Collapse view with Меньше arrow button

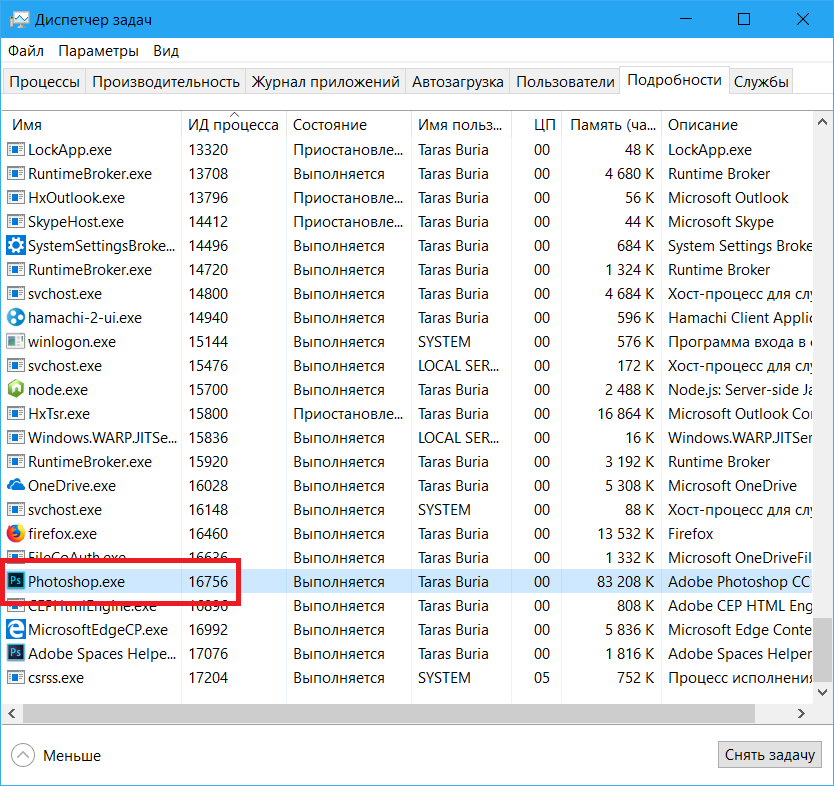[x=23, y=755]
